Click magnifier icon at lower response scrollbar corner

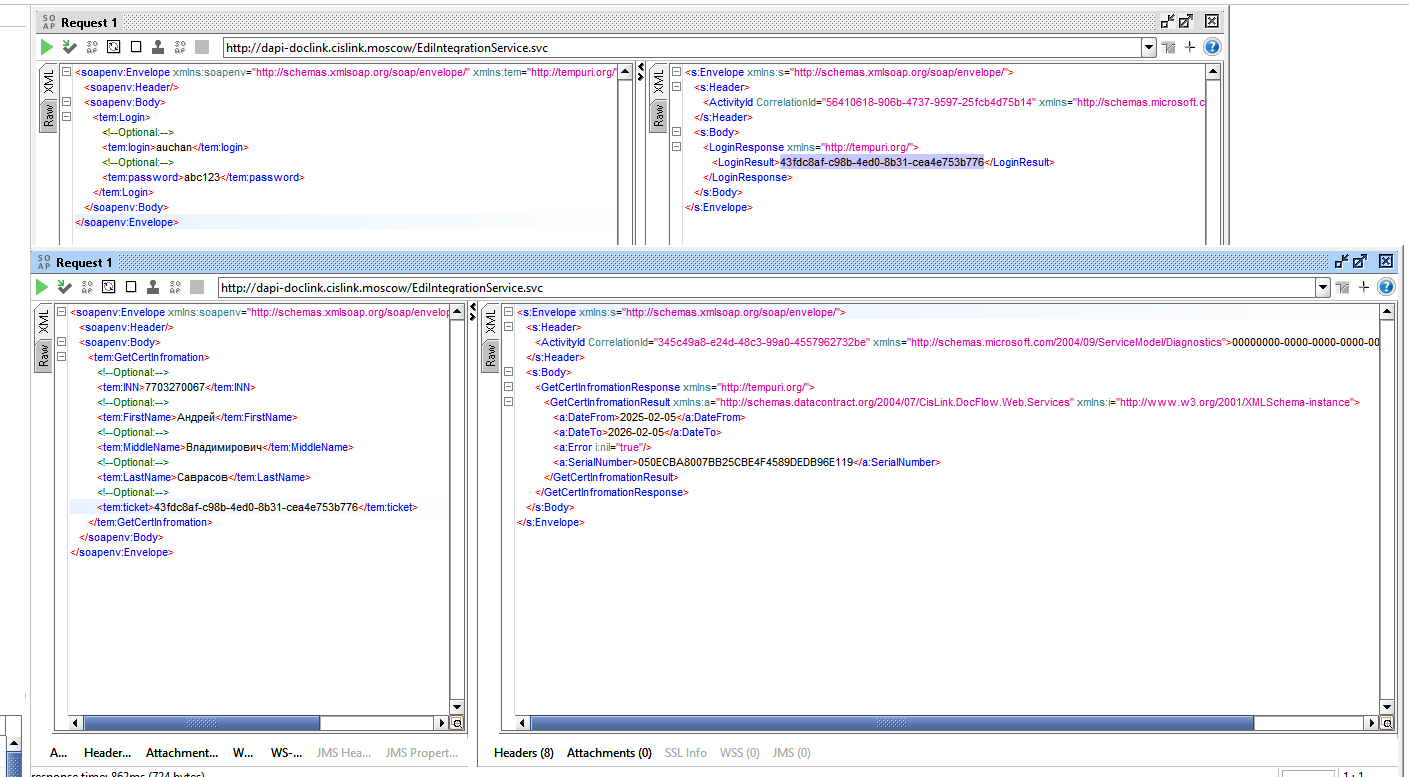coord(1387,723)
